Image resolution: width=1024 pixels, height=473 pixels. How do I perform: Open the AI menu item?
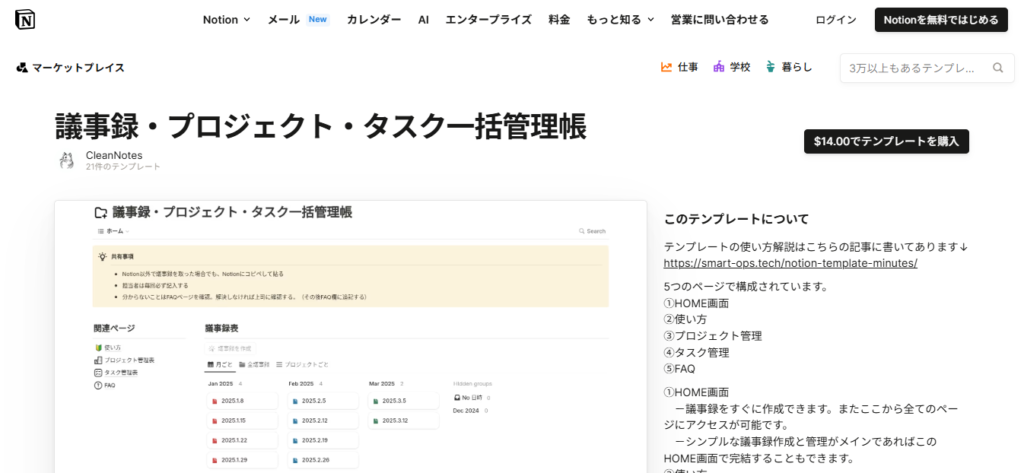point(423,20)
